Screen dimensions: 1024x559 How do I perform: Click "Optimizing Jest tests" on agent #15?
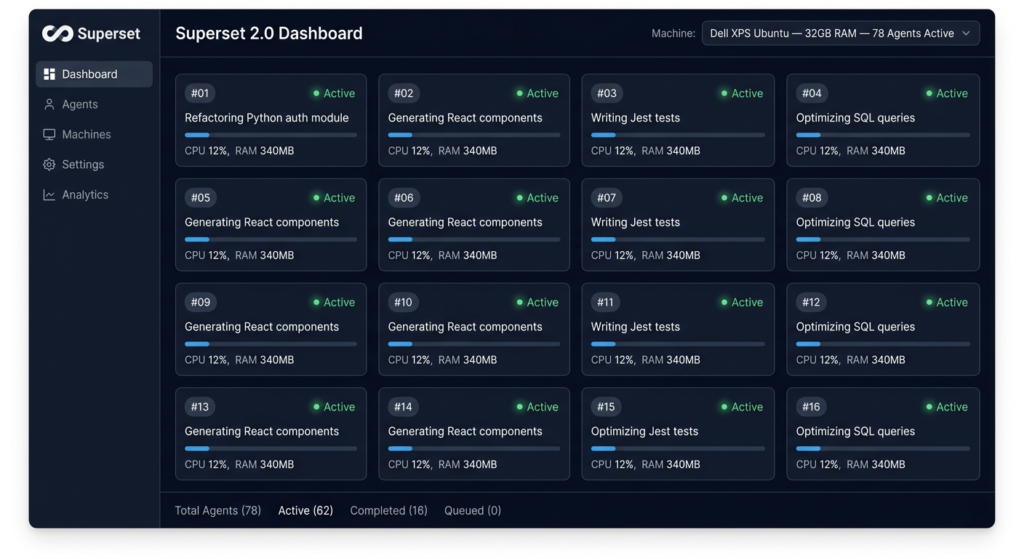click(x=645, y=432)
